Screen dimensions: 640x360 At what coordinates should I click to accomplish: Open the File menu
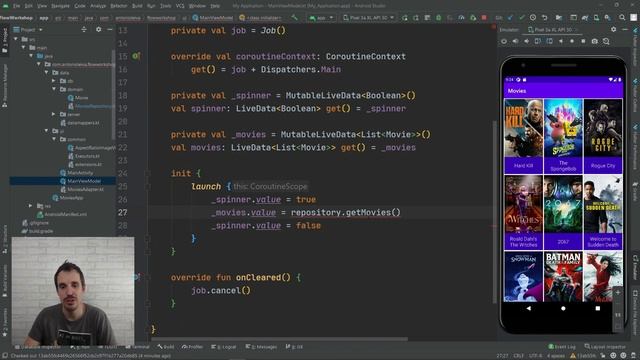pyautogui.click(x=17, y=6)
